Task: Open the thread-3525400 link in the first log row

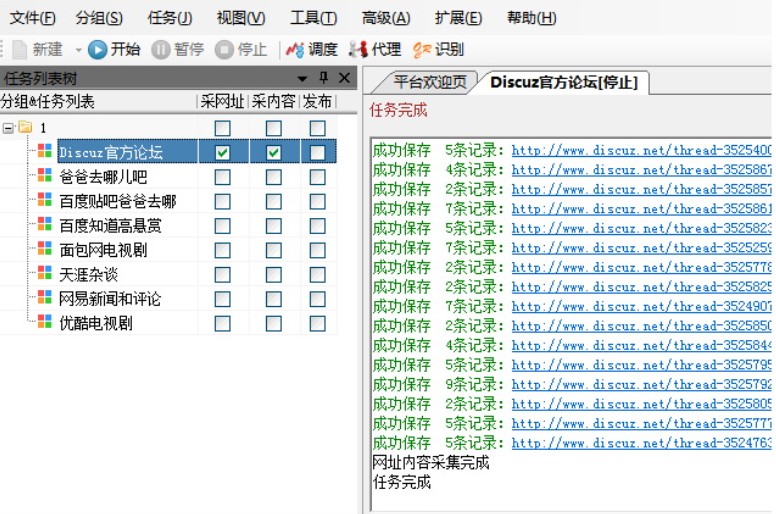Action: 641,150
